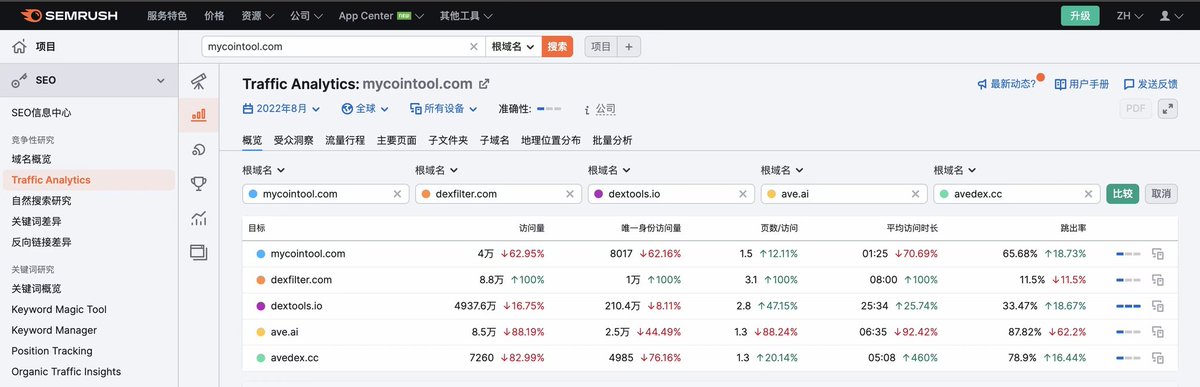Screen dimensions: 1200x387
Task: Remove mycointool.com from comparison field
Action: point(397,194)
